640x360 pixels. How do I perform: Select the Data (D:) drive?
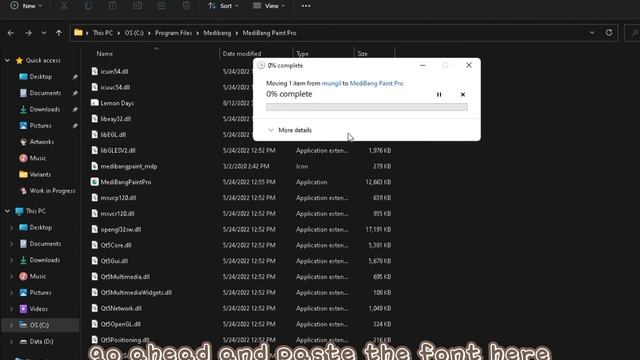[41, 342]
